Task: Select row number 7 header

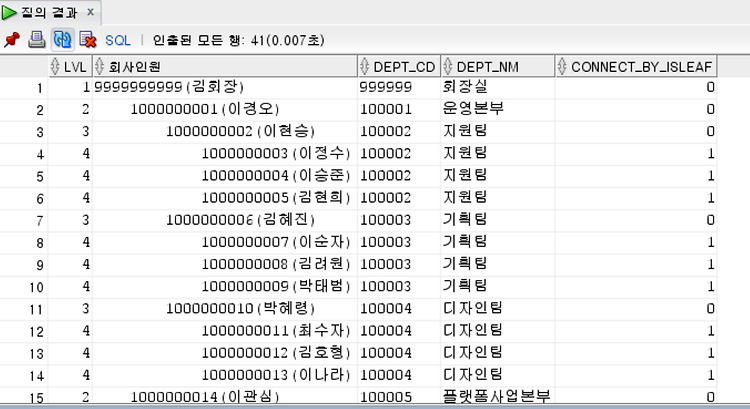Action: tap(24, 221)
